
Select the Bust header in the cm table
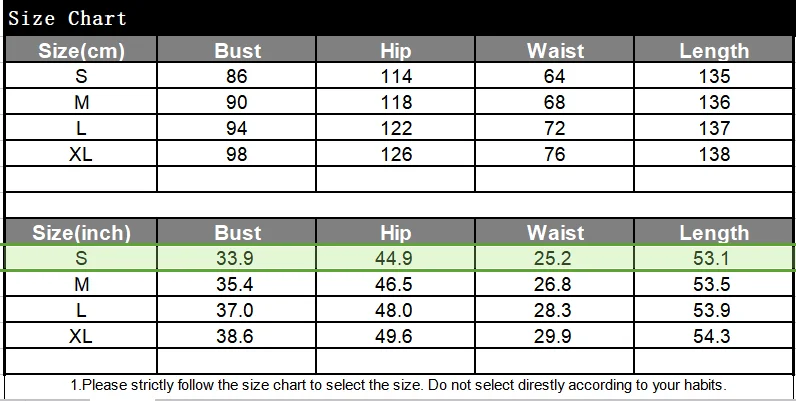[237, 50]
